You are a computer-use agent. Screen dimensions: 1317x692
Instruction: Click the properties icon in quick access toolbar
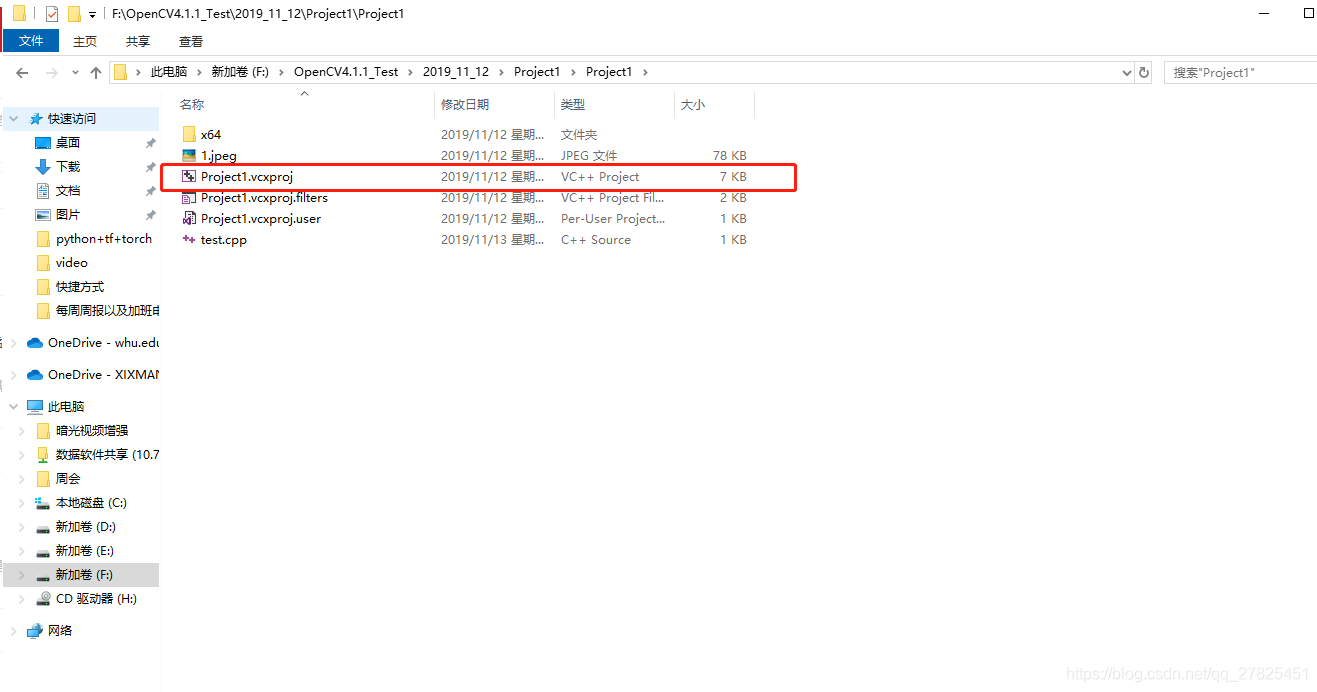pos(49,13)
